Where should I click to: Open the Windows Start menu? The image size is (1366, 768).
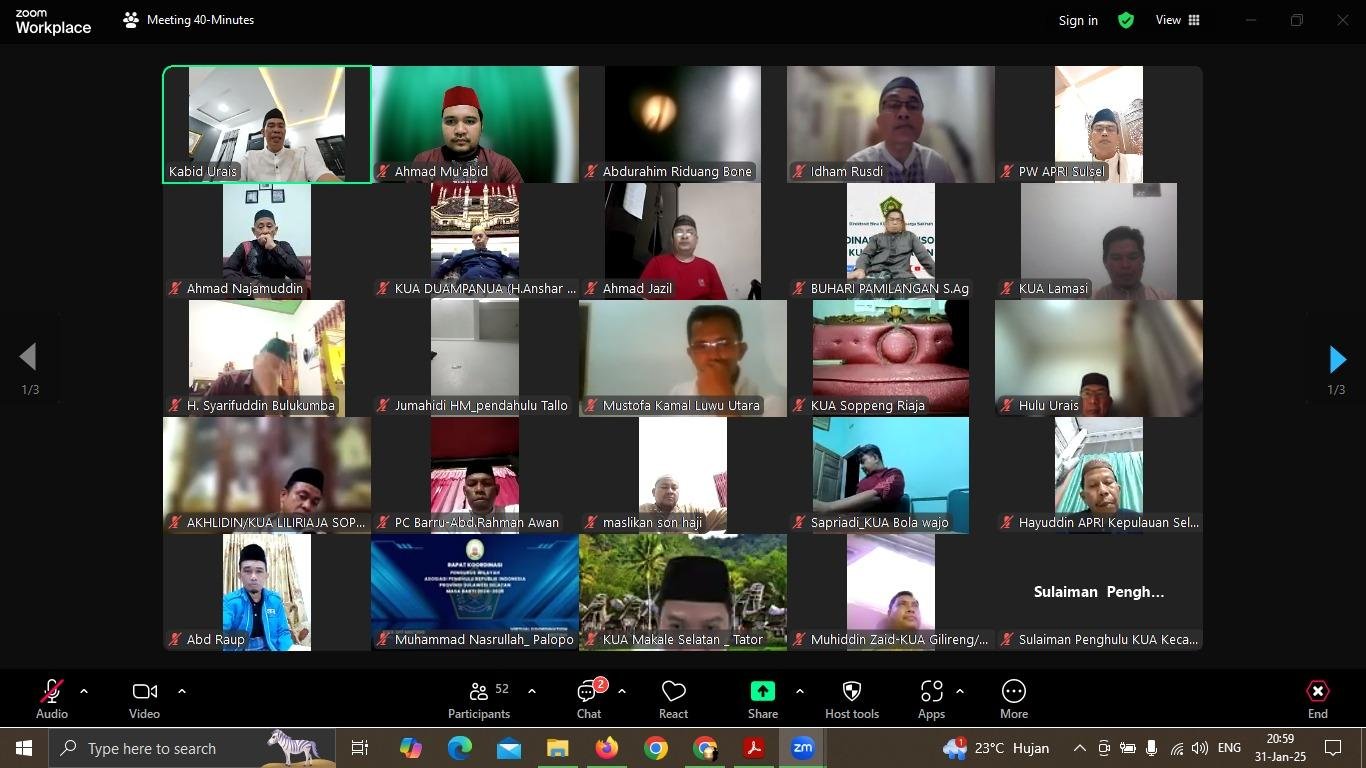[x=24, y=748]
